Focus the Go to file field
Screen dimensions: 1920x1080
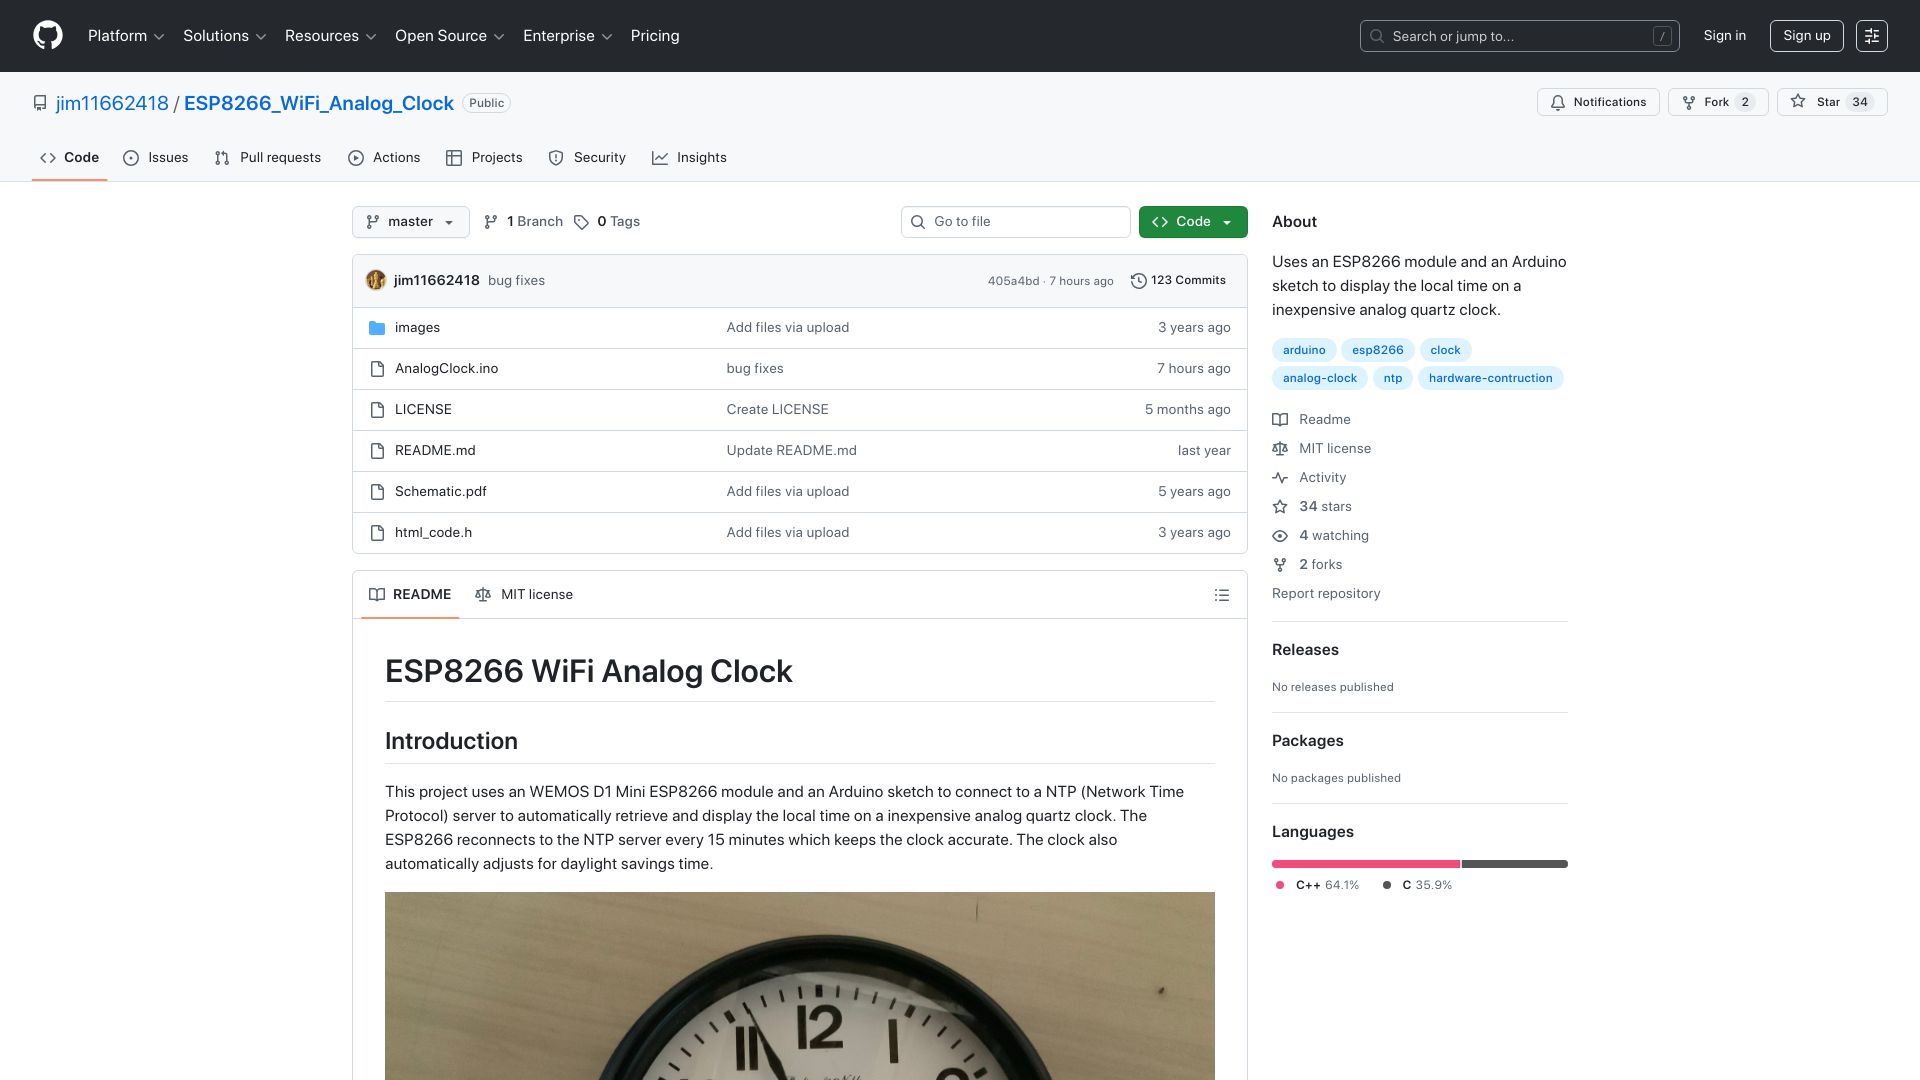point(1016,222)
